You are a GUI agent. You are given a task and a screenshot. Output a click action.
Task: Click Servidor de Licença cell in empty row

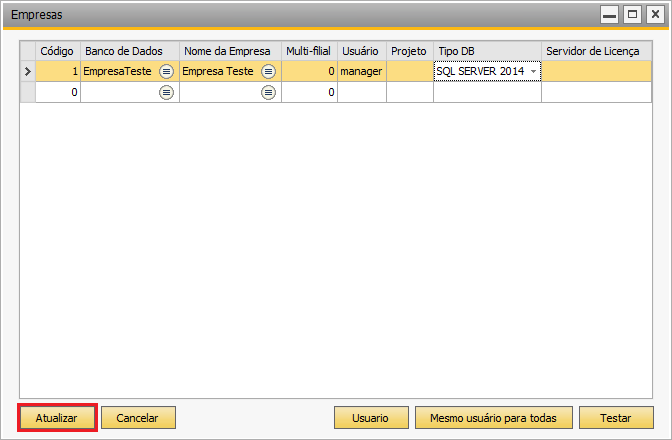[597, 92]
